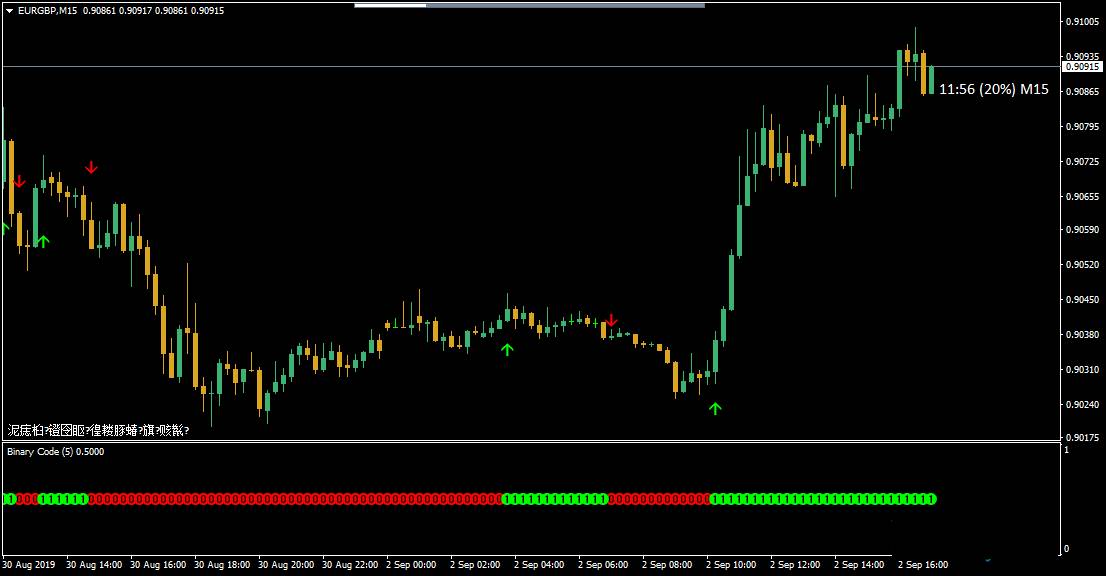
Task: Click the first green Binary Code dot
Action: (8, 498)
